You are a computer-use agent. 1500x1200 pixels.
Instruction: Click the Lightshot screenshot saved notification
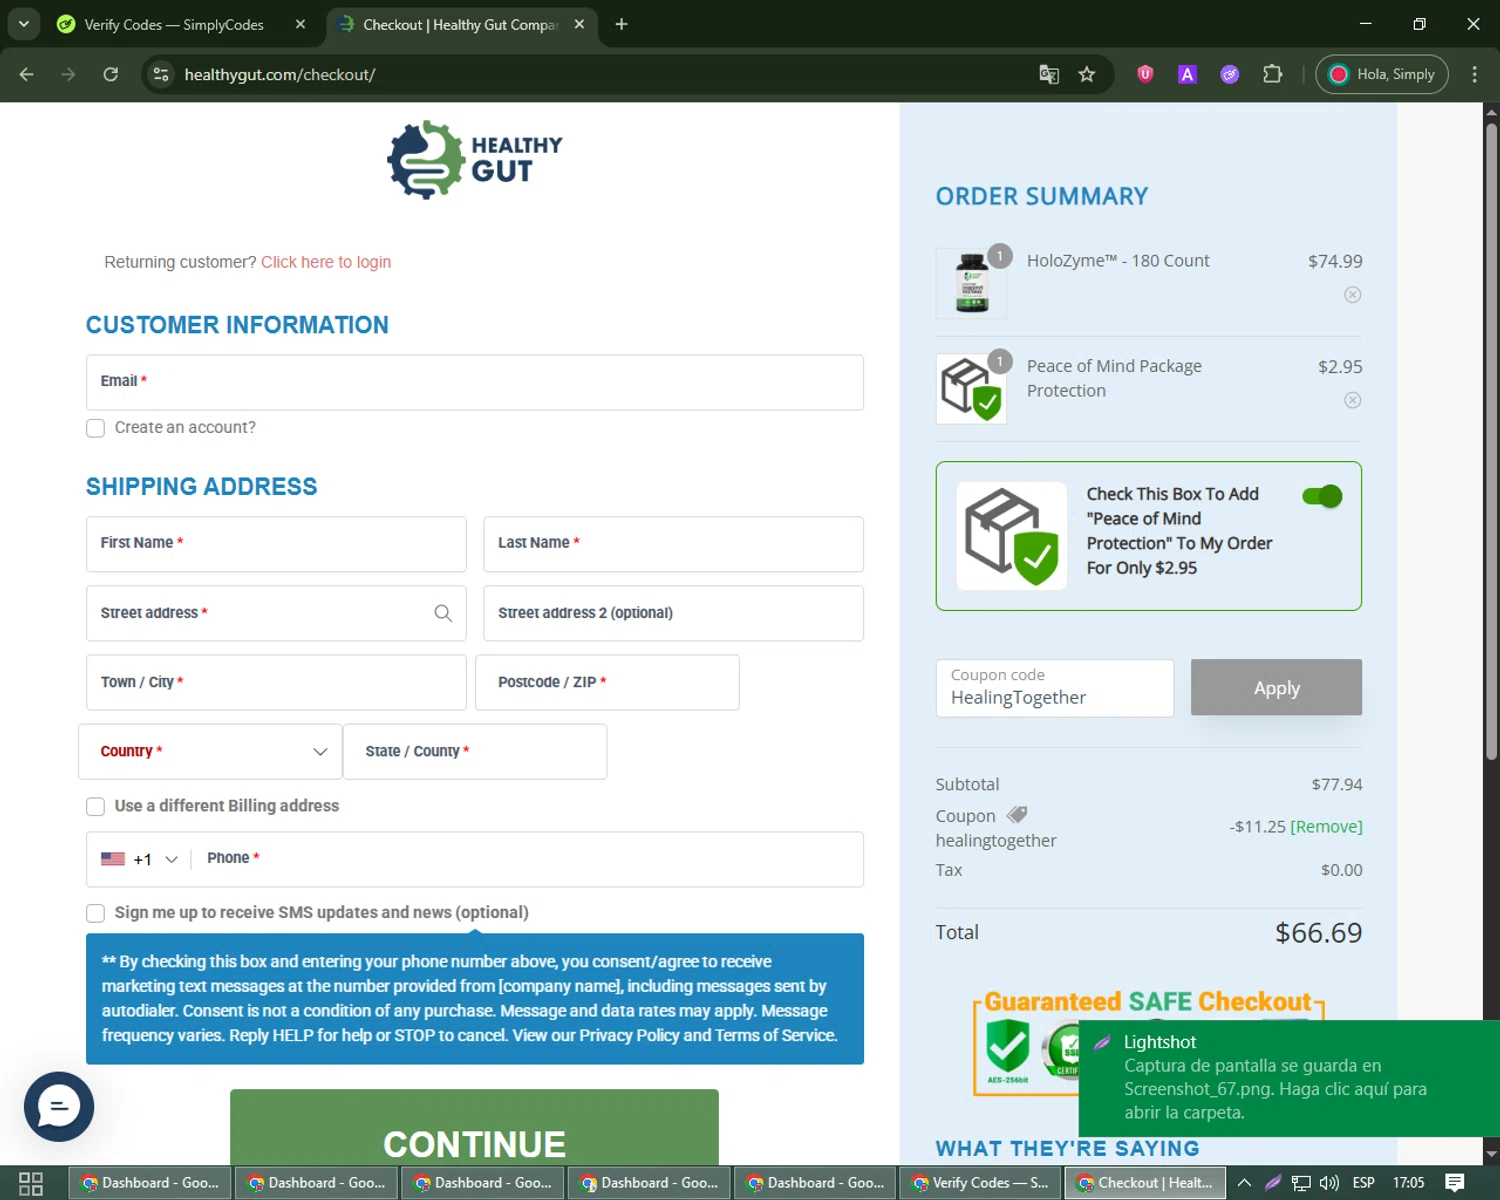[1289, 1078]
